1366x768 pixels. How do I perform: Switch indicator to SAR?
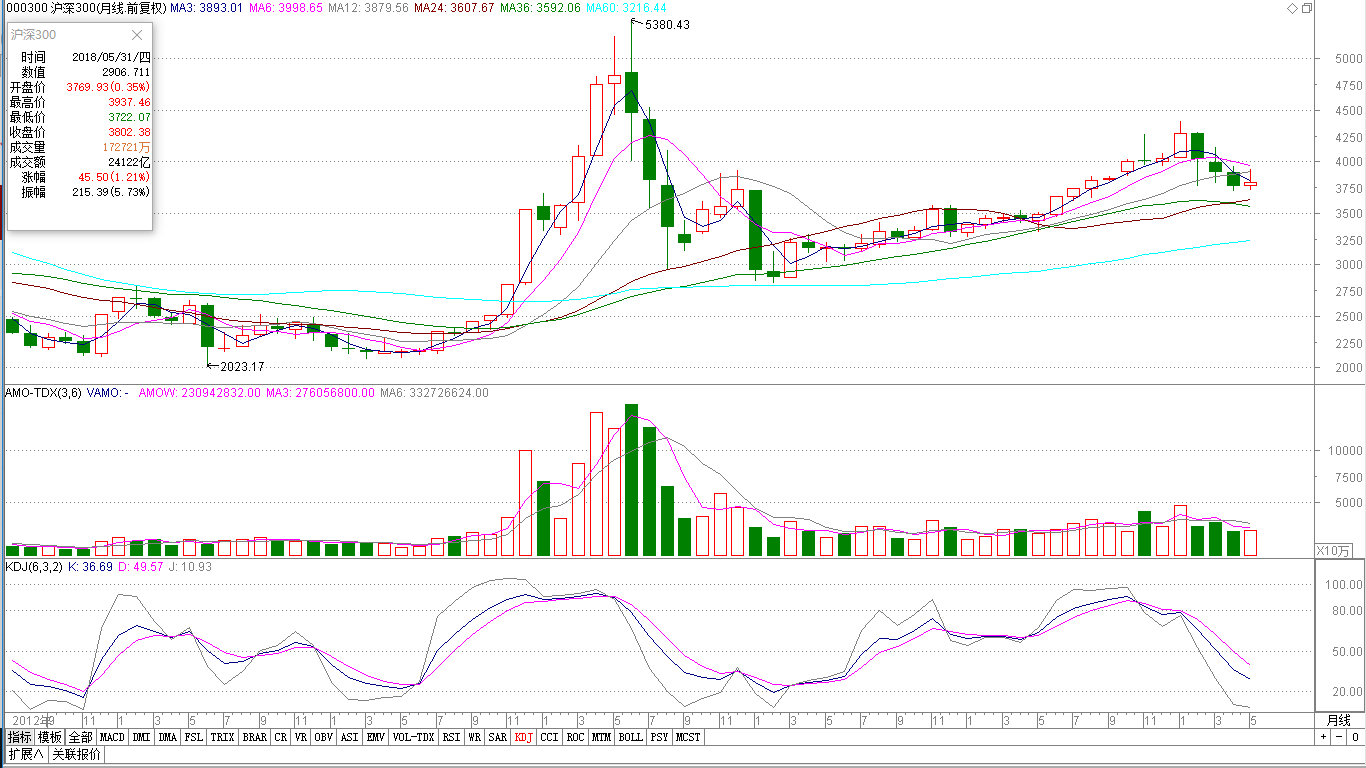[498, 737]
